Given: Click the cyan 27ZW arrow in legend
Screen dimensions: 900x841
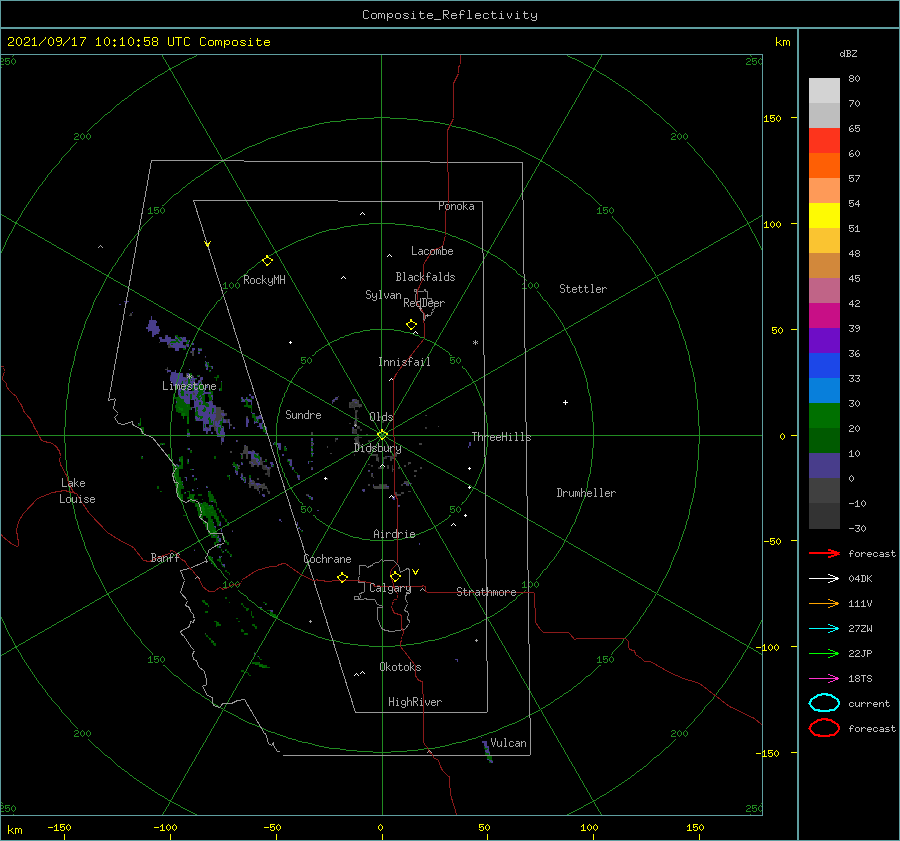Looking at the screenshot, I should click(x=824, y=629).
